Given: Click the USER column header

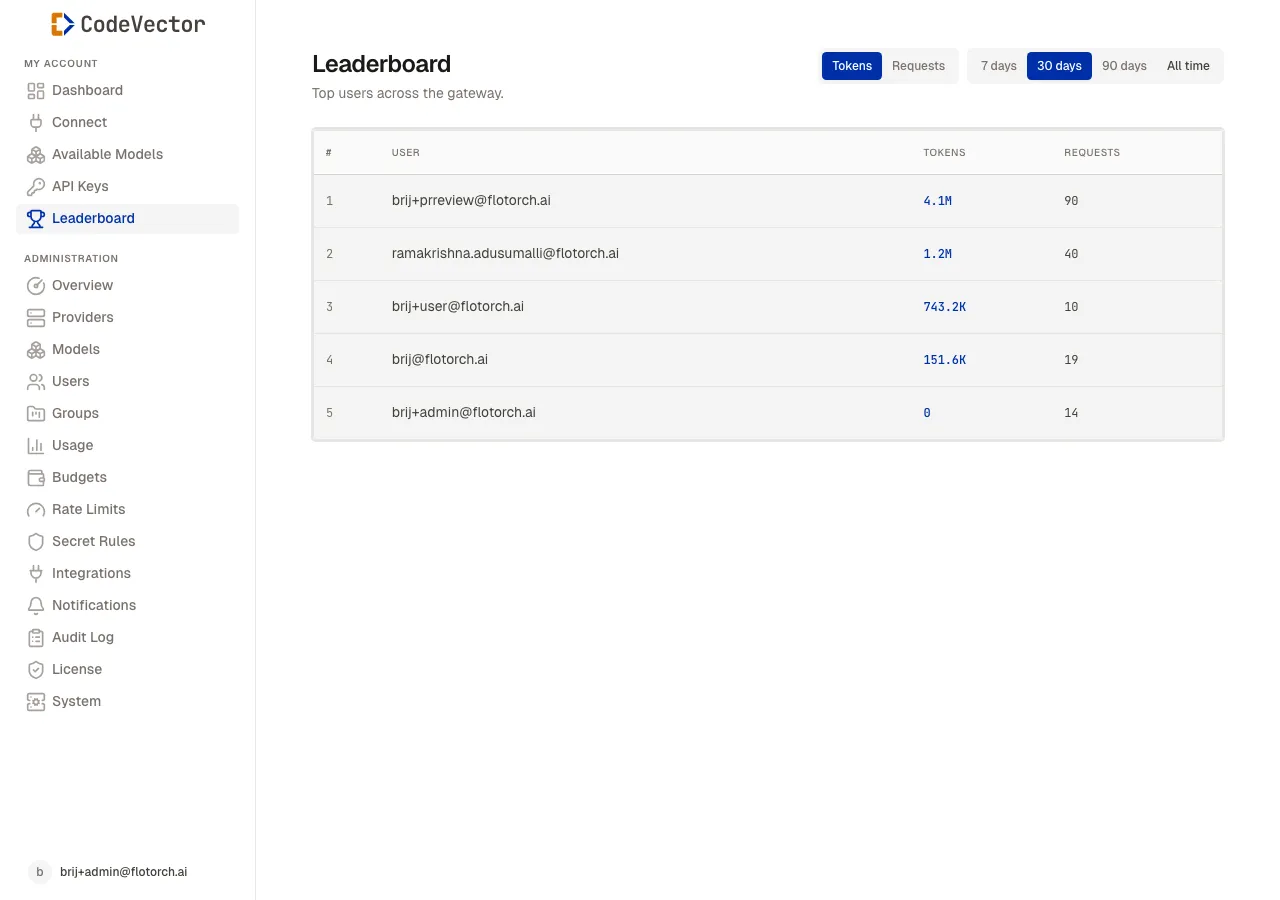Looking at the screenshot, I should [x=406, y=153].
